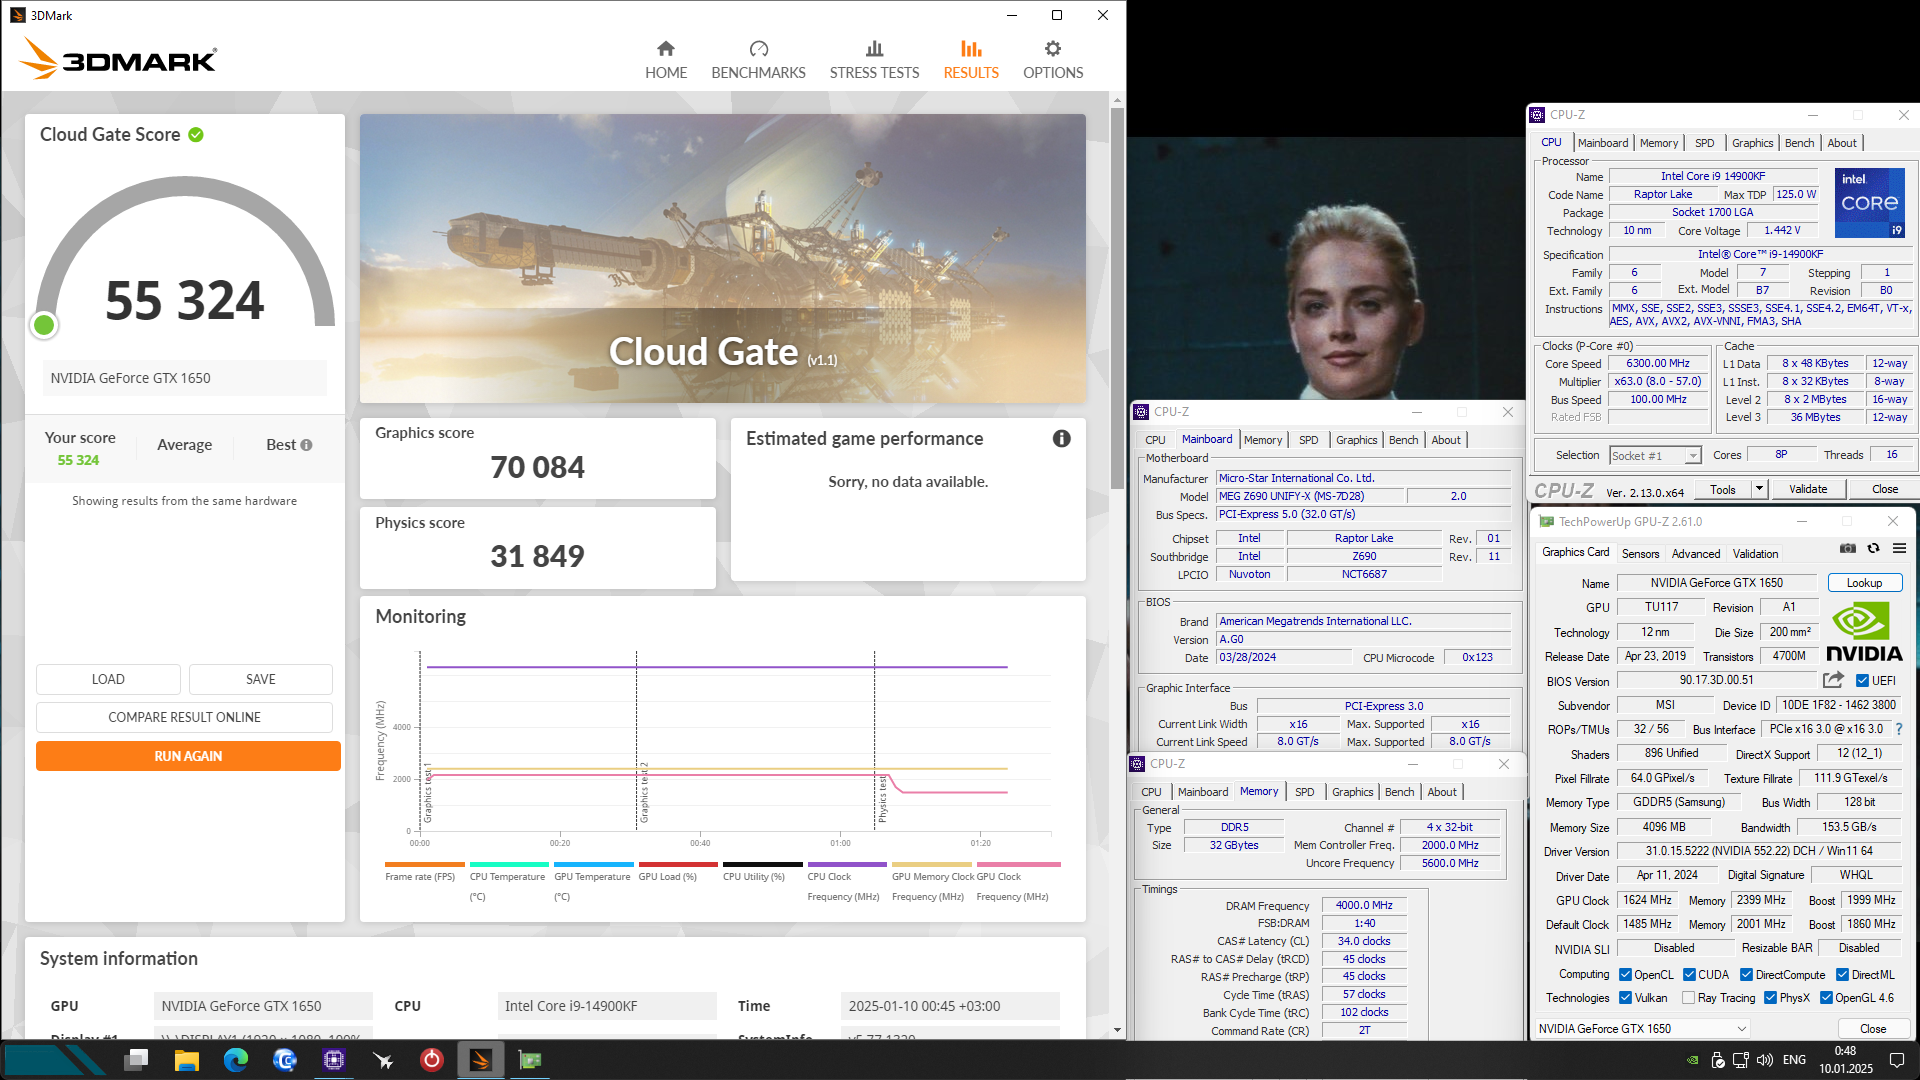Click the Bus Interface question mark in GPU-Z

tap(1899, 729)
